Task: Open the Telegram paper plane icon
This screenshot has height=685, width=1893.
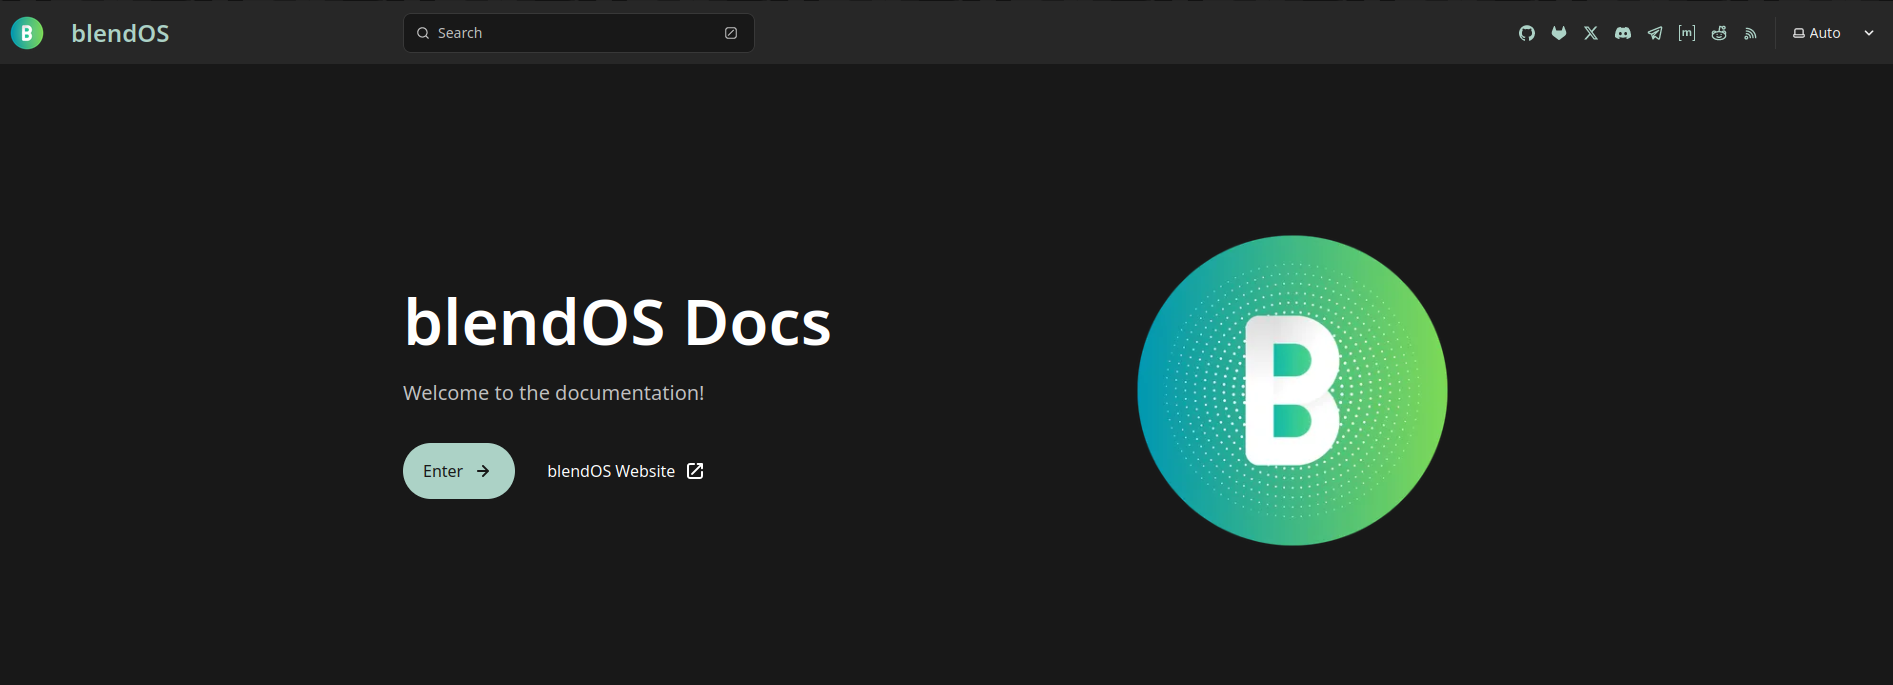Action: click(x=1655, y=33)
